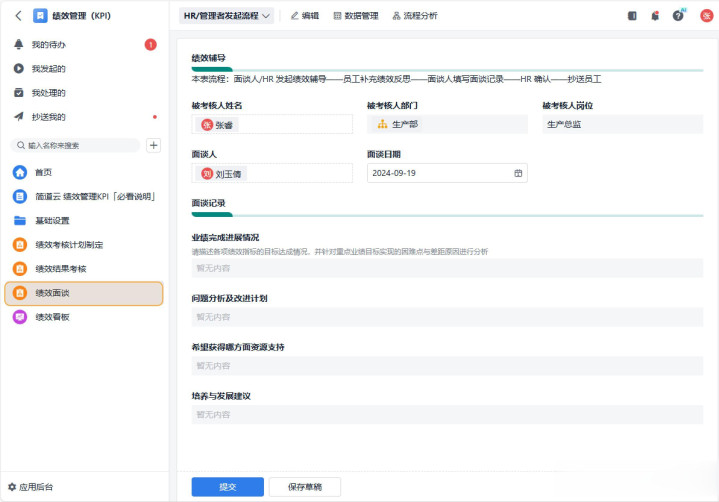Click the plus icon beside sidebar search

click(x=153, y=145)
